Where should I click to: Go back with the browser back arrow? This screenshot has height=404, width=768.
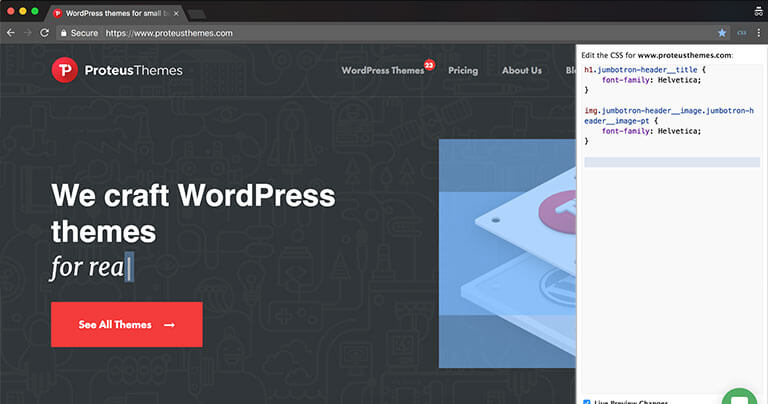click(x=11, y=33)
